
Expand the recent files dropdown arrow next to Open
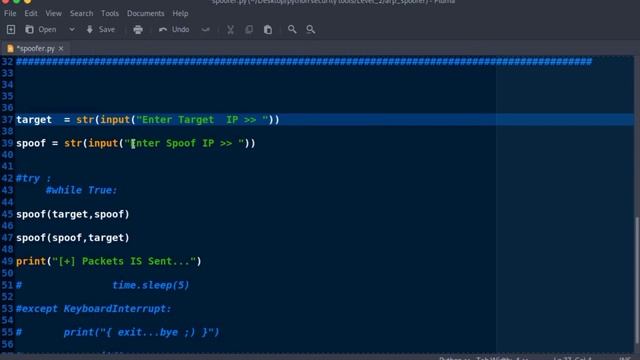(x=72, y=29)
